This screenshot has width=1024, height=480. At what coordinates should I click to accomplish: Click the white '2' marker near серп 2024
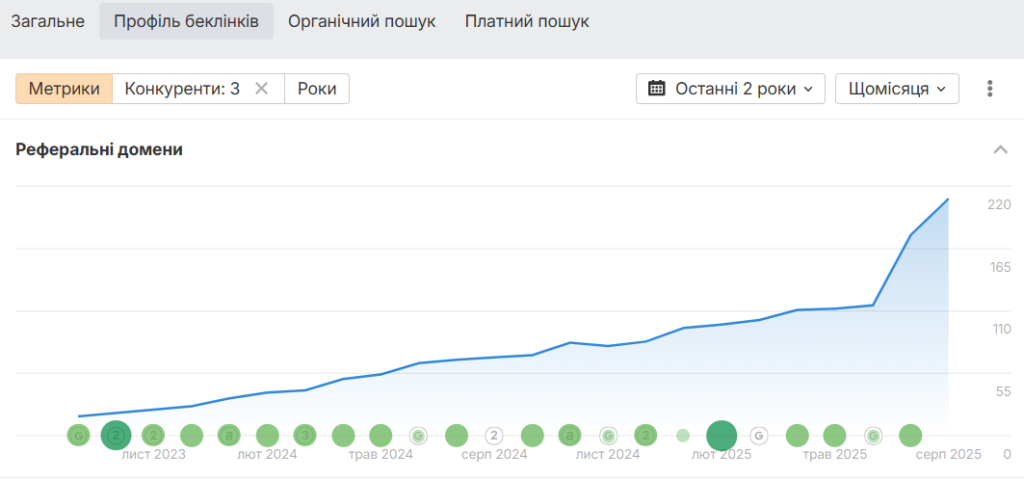(494, 435)
